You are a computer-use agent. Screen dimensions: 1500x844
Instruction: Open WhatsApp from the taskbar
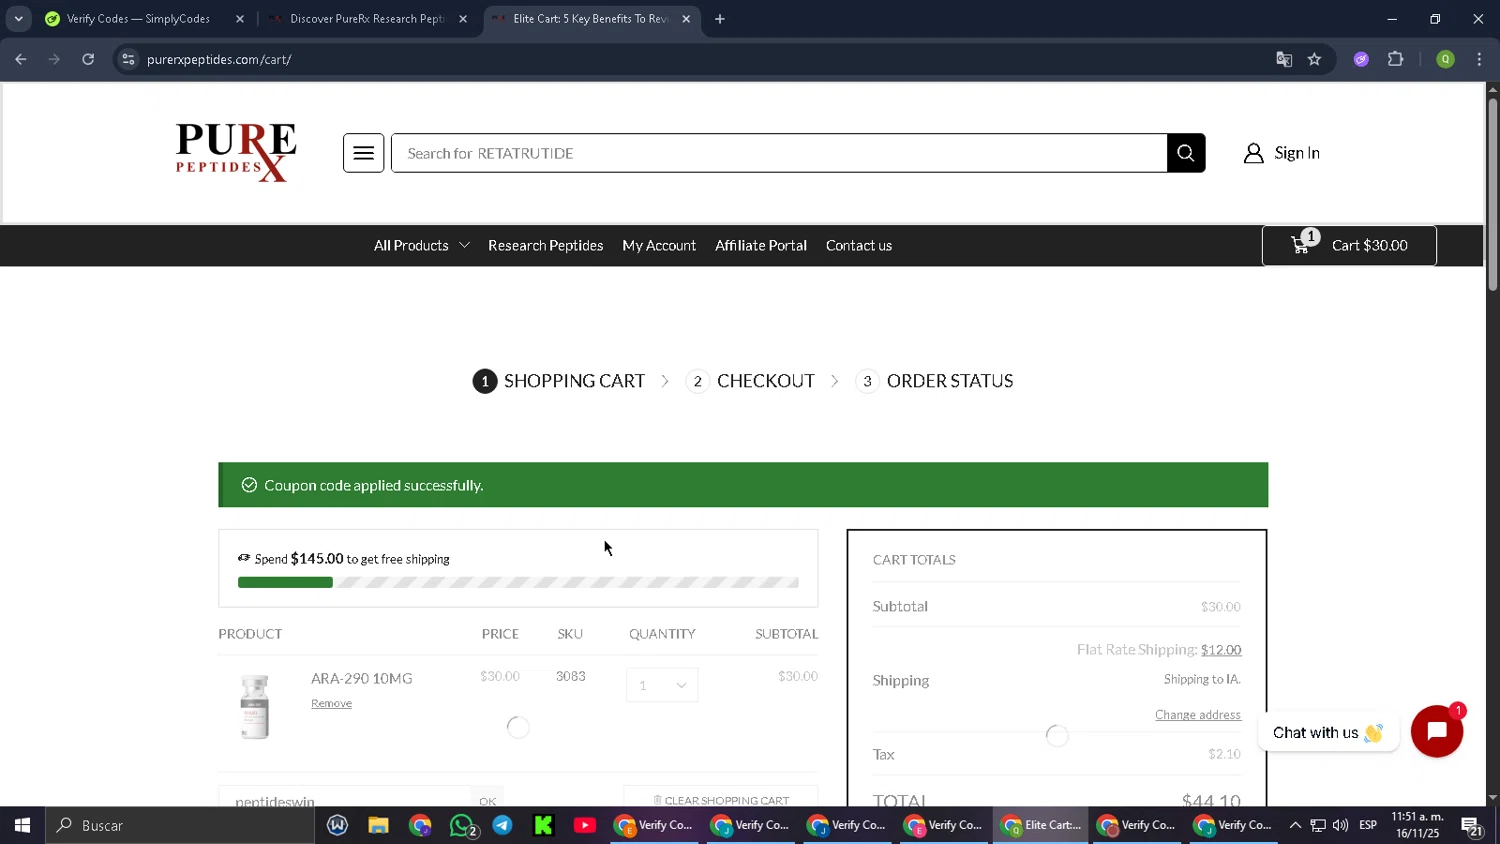(462, 825)
